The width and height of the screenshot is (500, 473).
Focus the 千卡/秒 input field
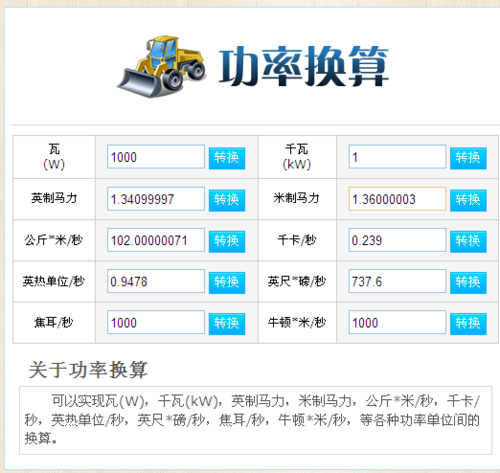pyautogui.click(x=397, y=240)
